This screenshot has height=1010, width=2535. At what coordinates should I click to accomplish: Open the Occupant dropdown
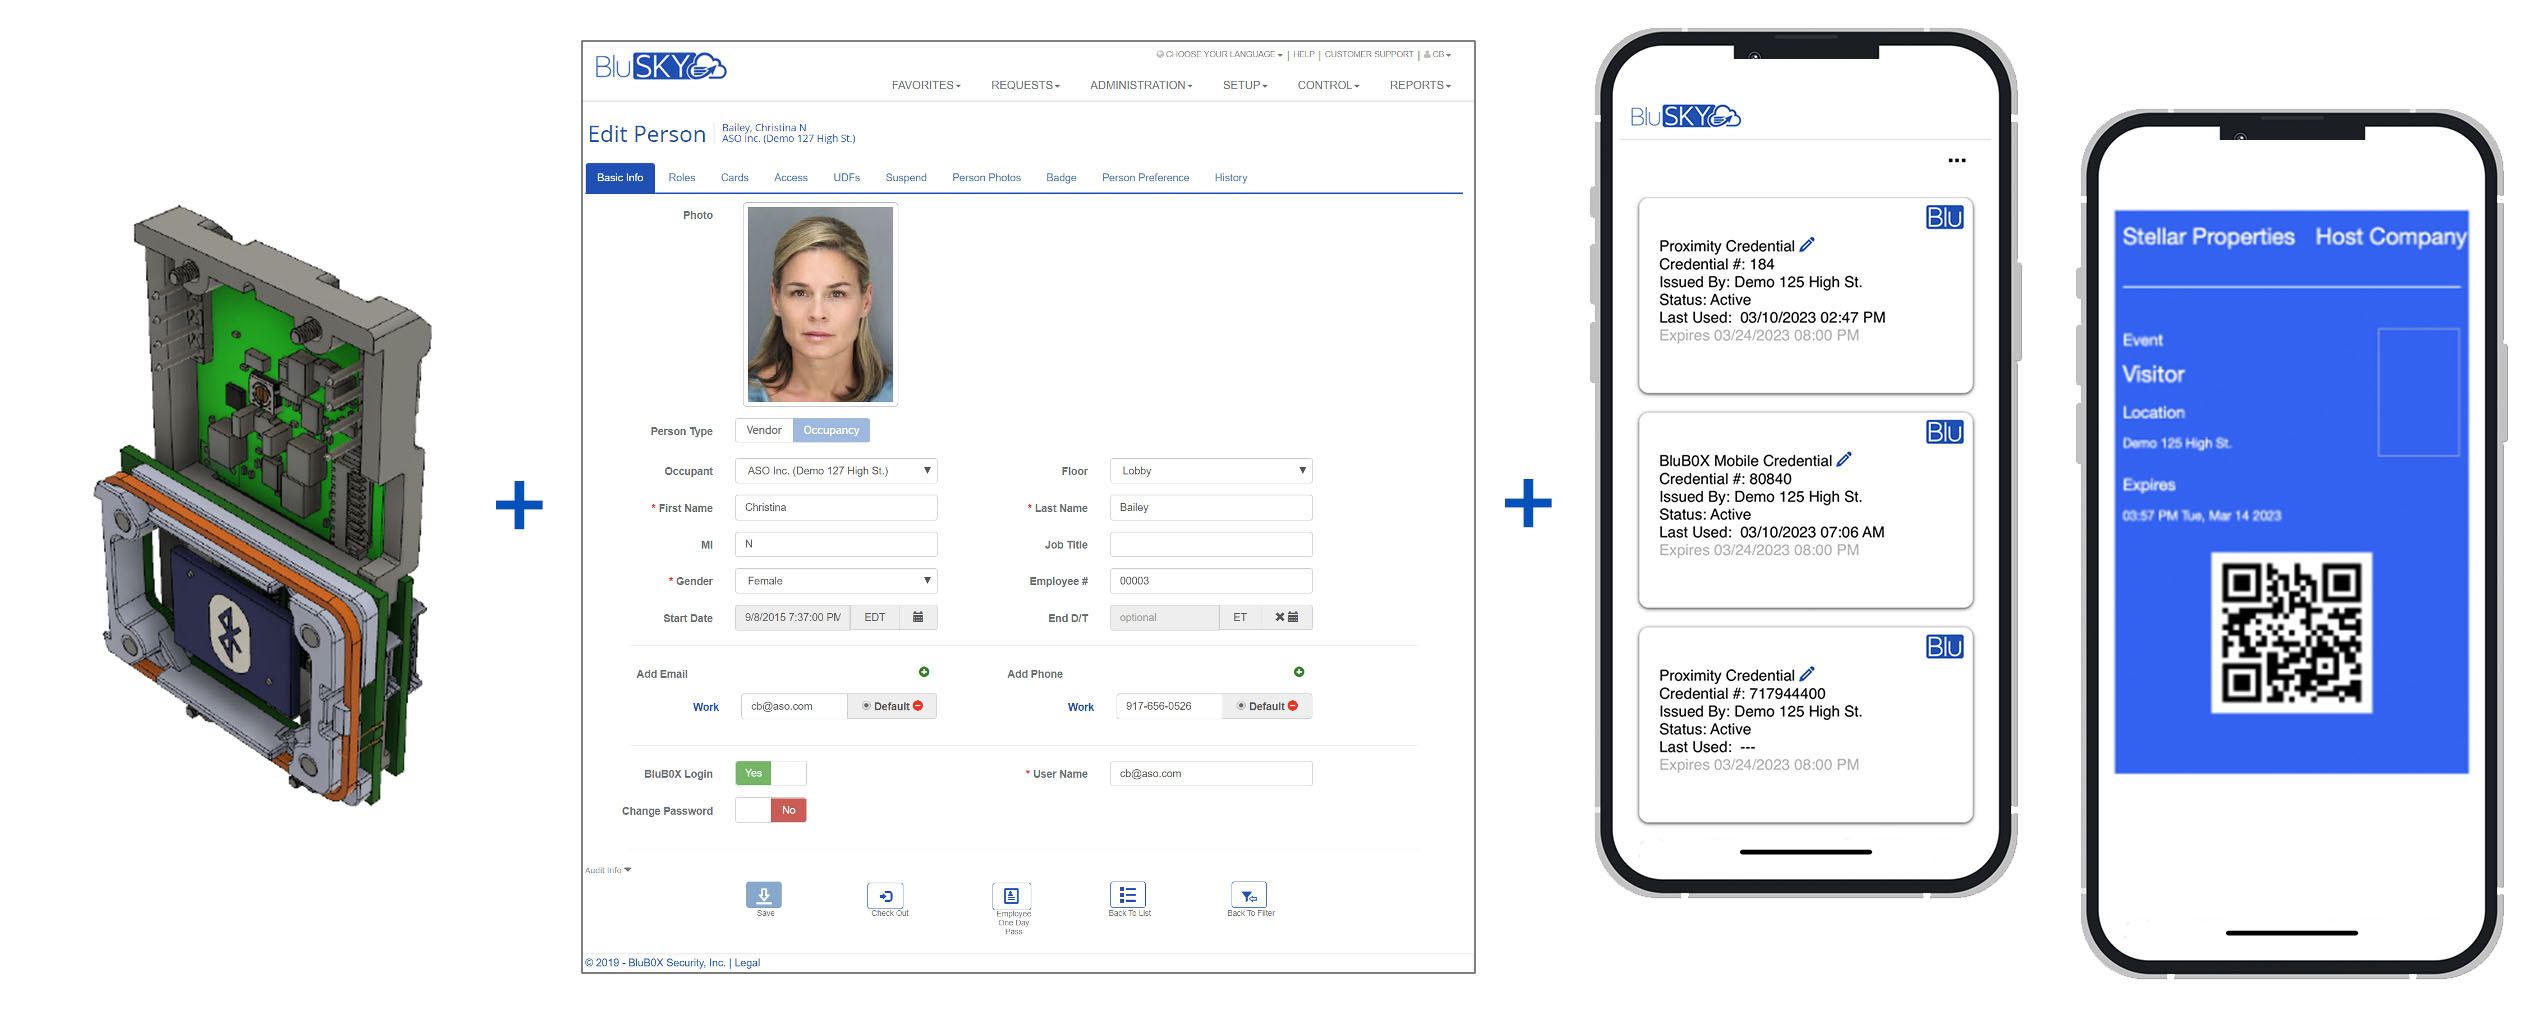click(x=835, y=471)
